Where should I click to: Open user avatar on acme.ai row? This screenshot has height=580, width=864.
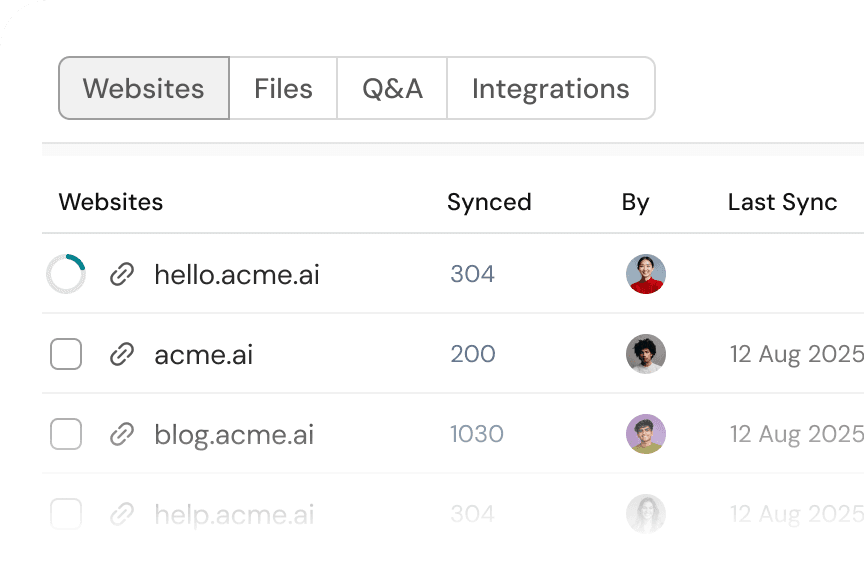click(646, 354)
